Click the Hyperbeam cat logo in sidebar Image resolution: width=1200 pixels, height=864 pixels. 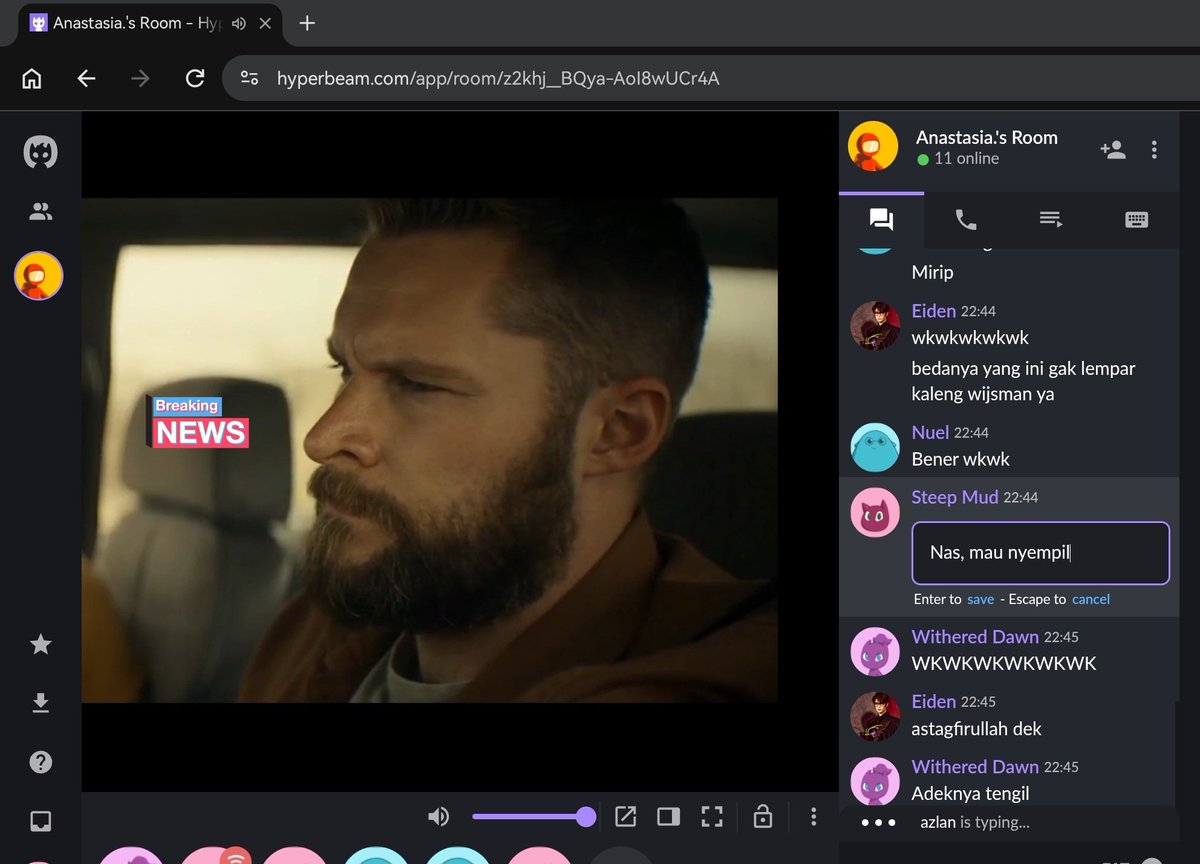pyautogui.click(x=40, y=152)
